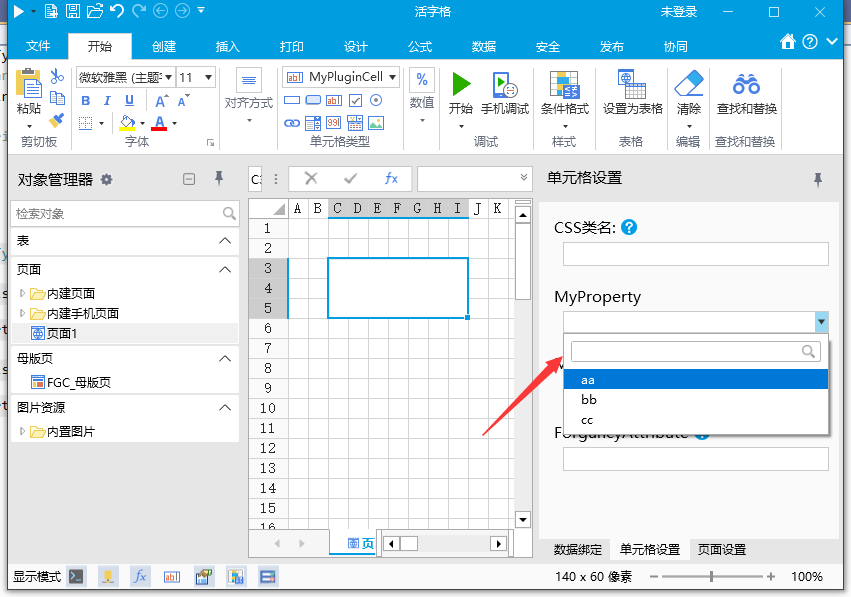The height and width of the screenshot is (597, 851).
Task: Select the hyperlink cell type icon
Action: [x=292, y=123]
